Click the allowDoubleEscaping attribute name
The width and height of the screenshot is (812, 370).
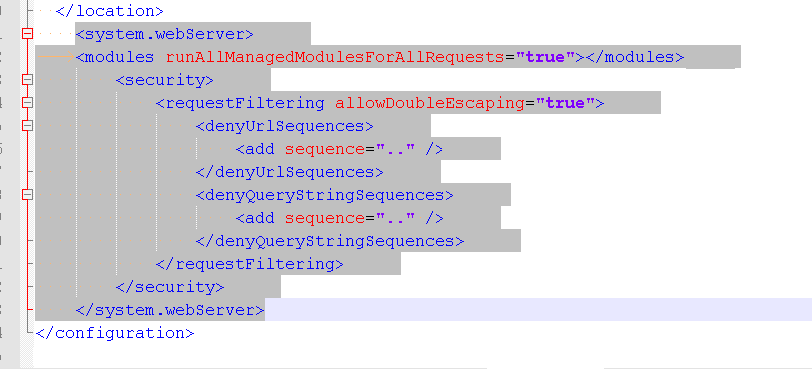click(x=429, y=103)
